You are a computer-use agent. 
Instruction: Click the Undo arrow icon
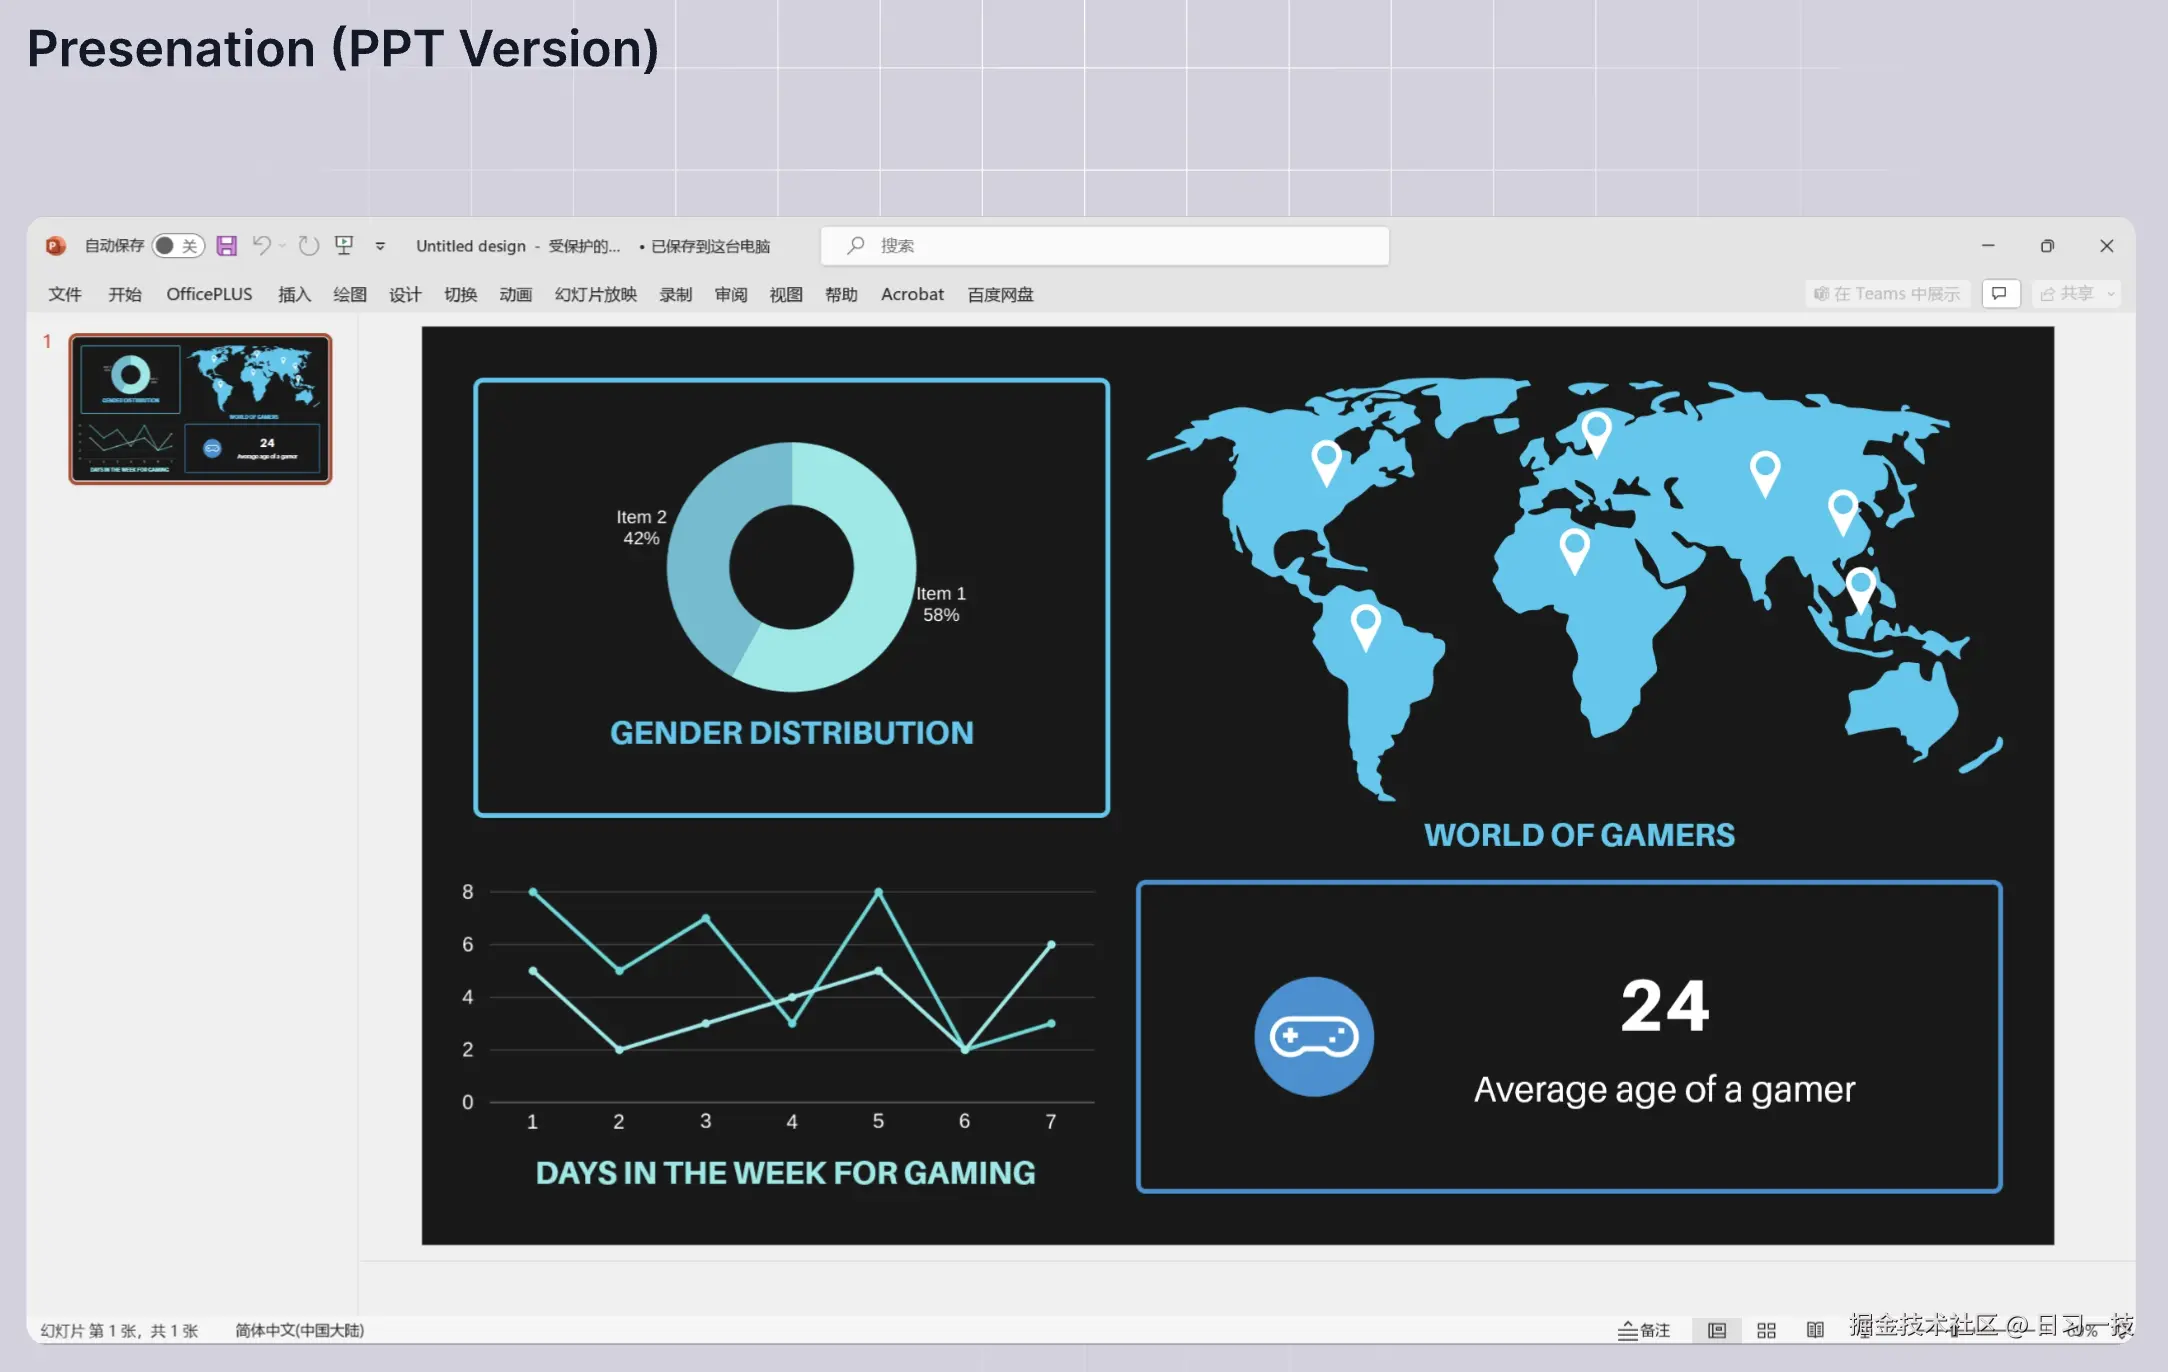point(261,245)
